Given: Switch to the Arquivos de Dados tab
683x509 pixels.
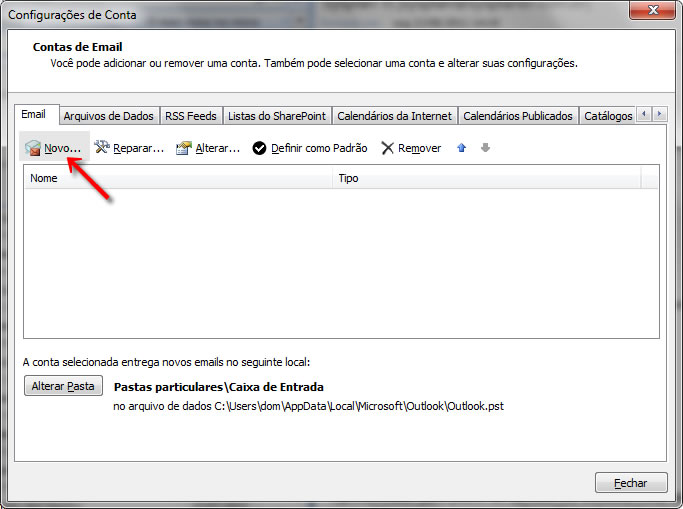Looking at the screenshot, I should point(108,116).
